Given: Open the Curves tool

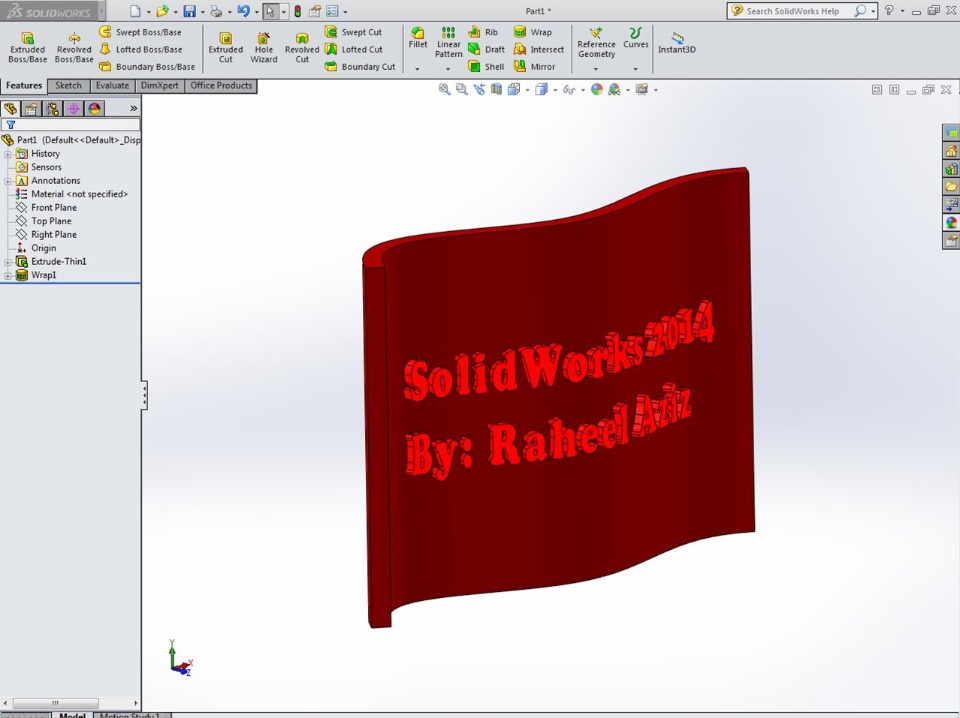Looking at the screenshot, I should (636, 37).
